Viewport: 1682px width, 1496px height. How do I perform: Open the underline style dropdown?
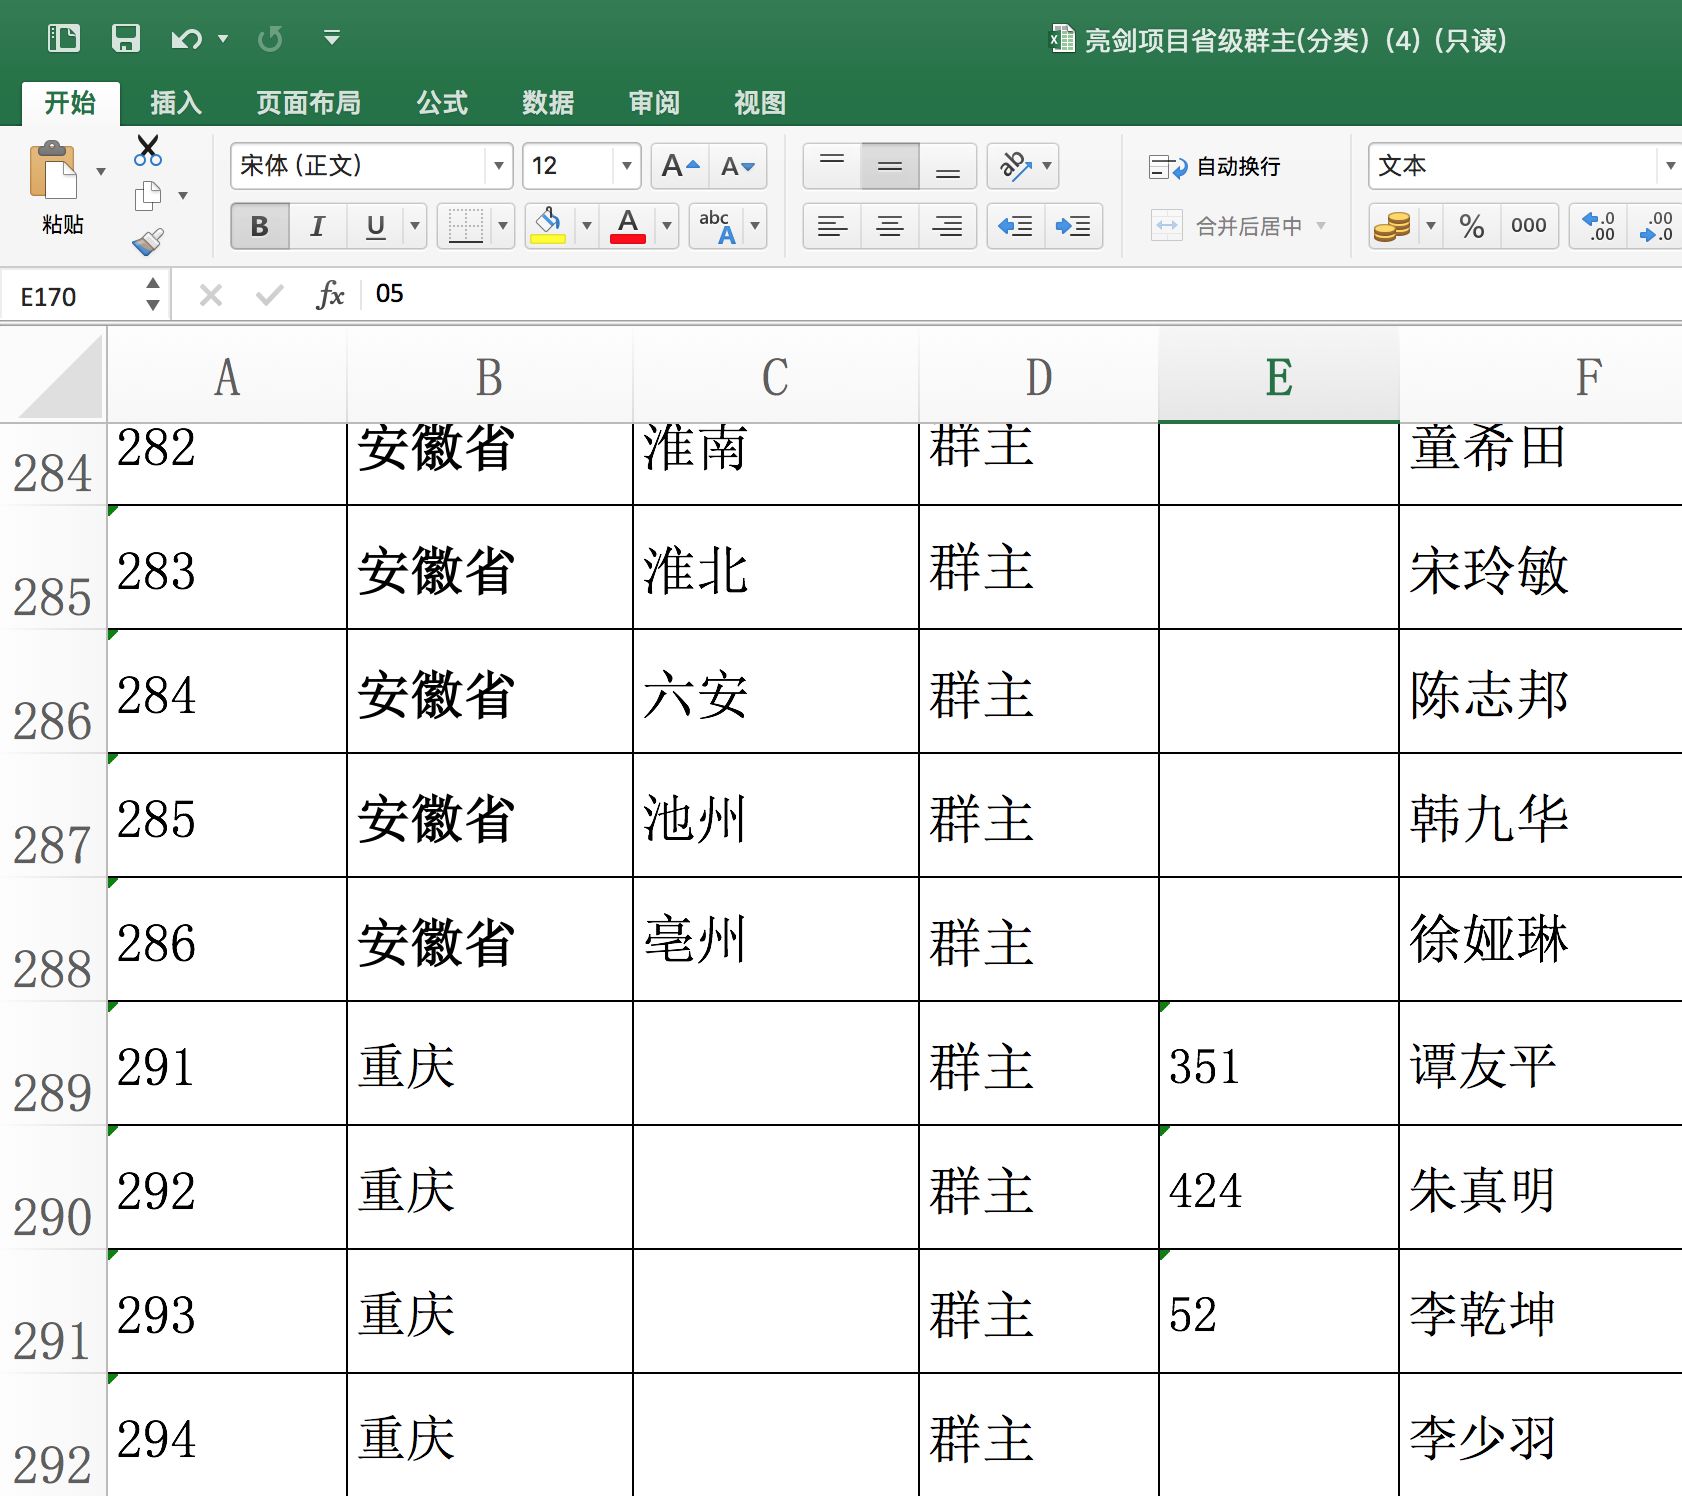(415, 226)
